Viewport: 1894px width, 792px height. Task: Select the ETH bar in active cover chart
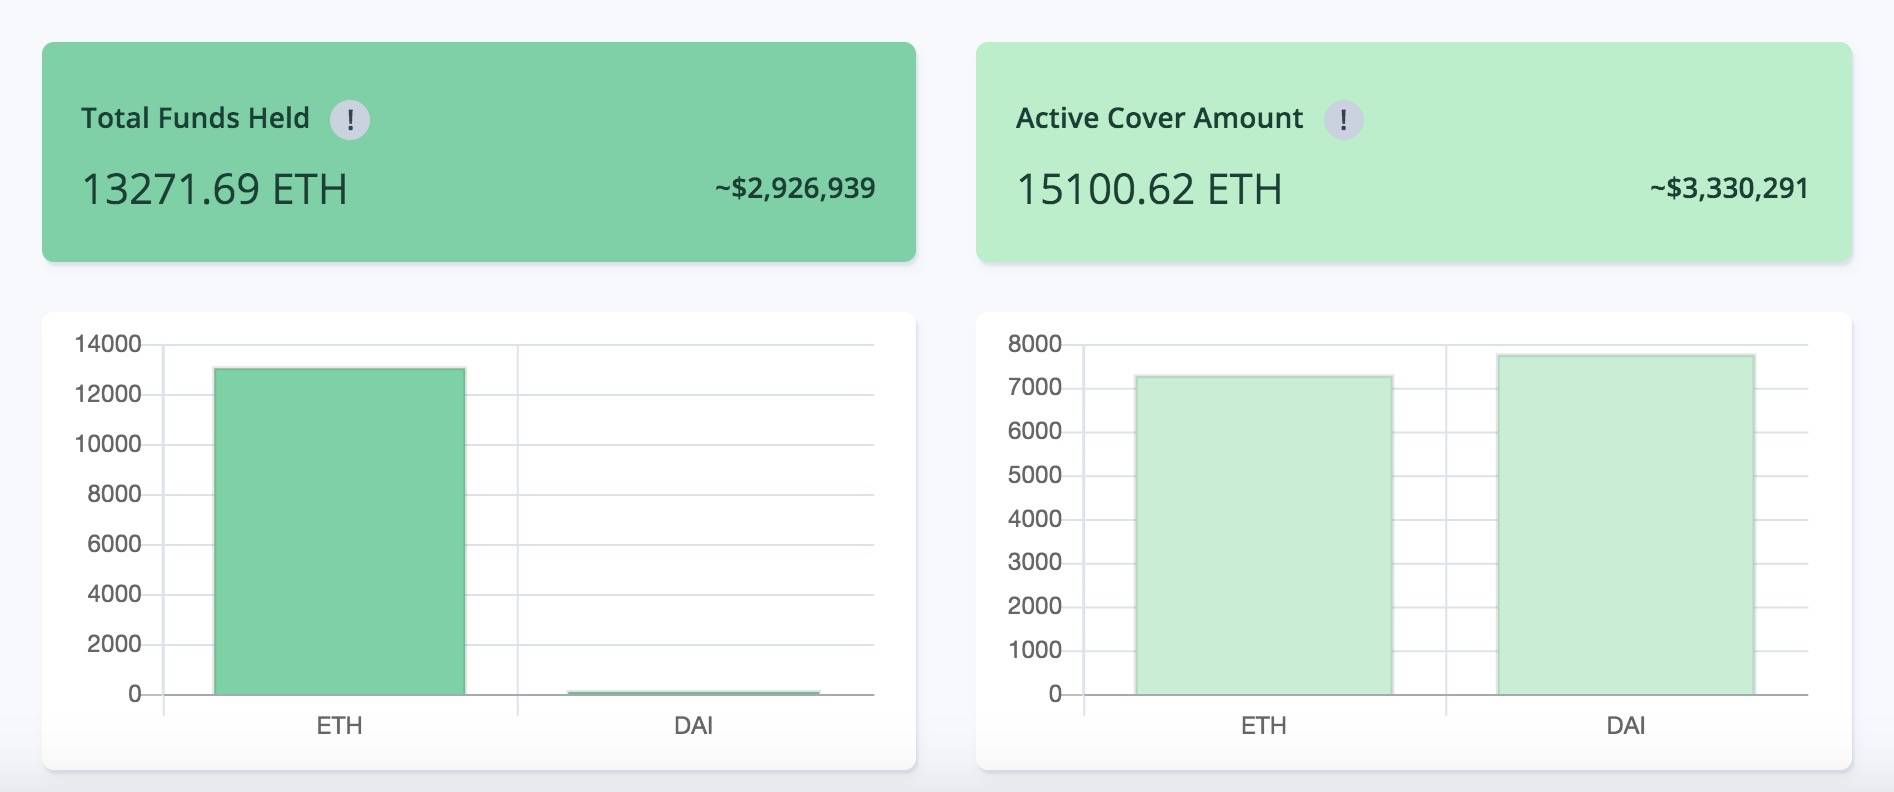click(x=1264, y=535)
